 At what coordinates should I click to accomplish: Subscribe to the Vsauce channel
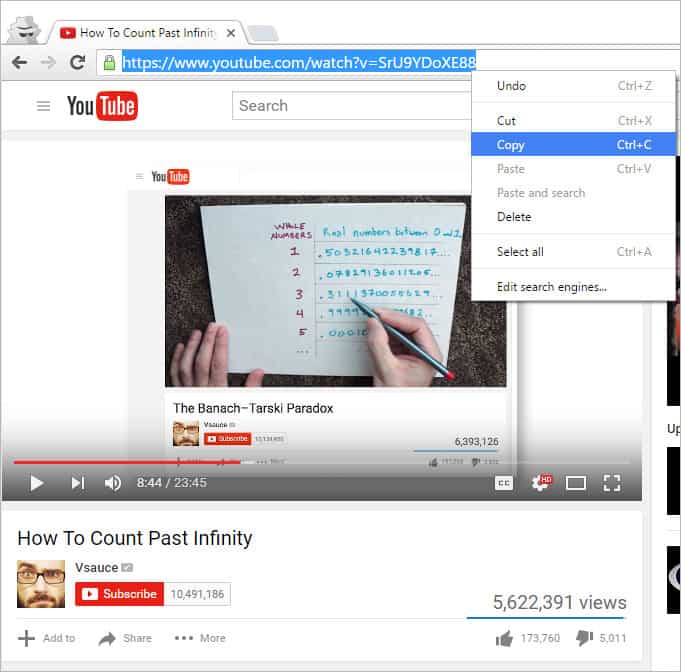118,594
